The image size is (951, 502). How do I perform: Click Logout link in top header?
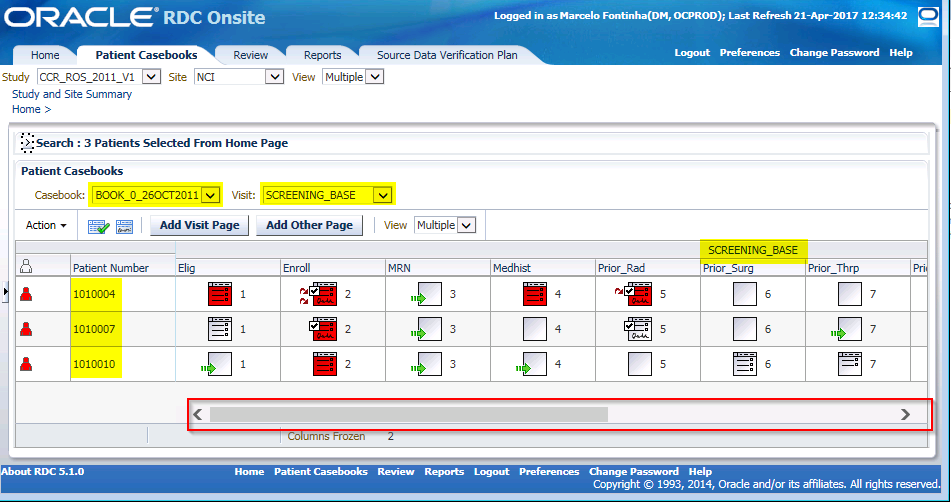[x=692, y=53]
